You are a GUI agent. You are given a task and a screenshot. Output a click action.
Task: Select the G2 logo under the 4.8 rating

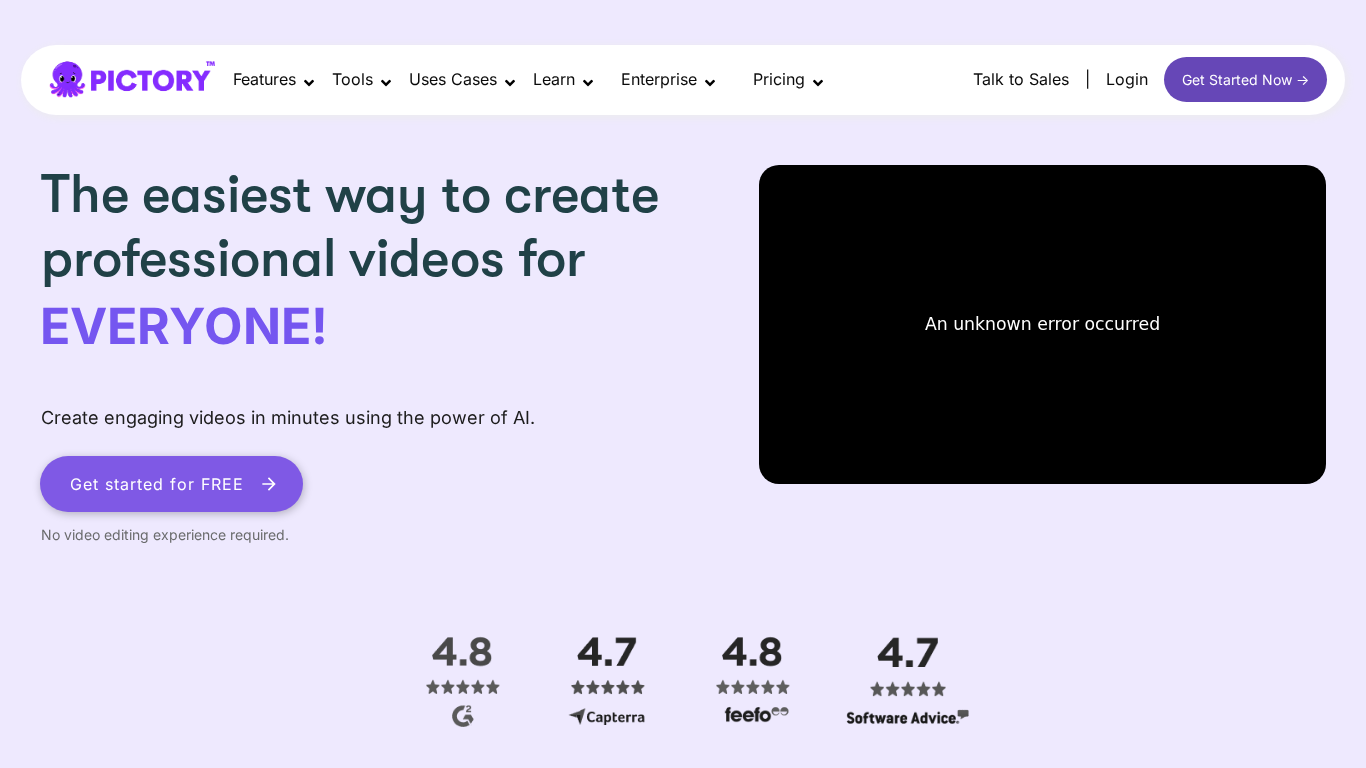tap(462, 716)
